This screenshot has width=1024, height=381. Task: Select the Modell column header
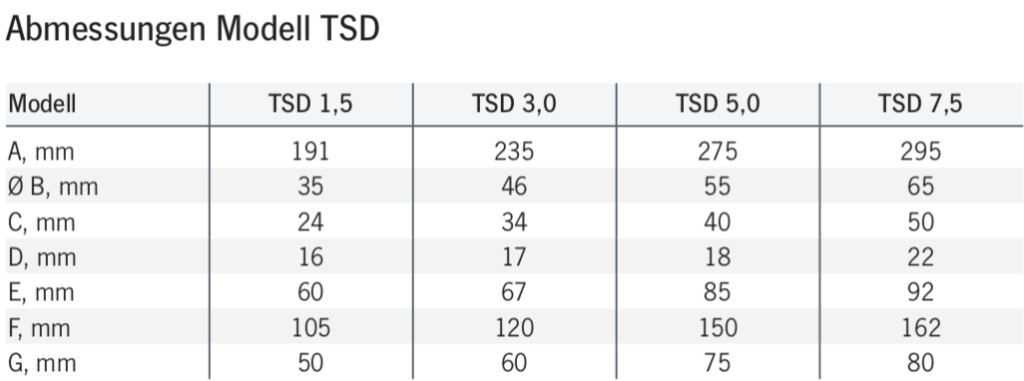(42, 104)
